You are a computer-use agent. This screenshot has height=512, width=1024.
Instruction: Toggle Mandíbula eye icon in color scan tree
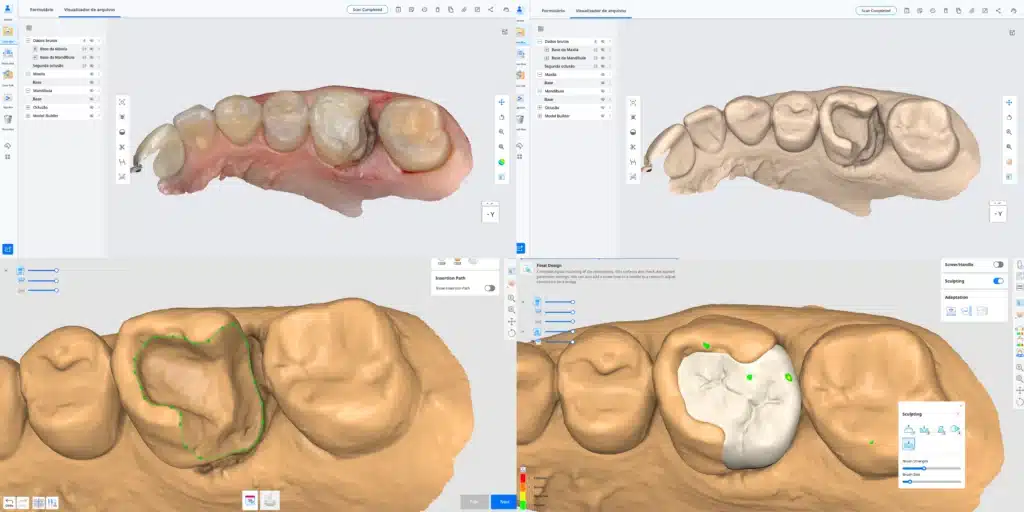91,91
